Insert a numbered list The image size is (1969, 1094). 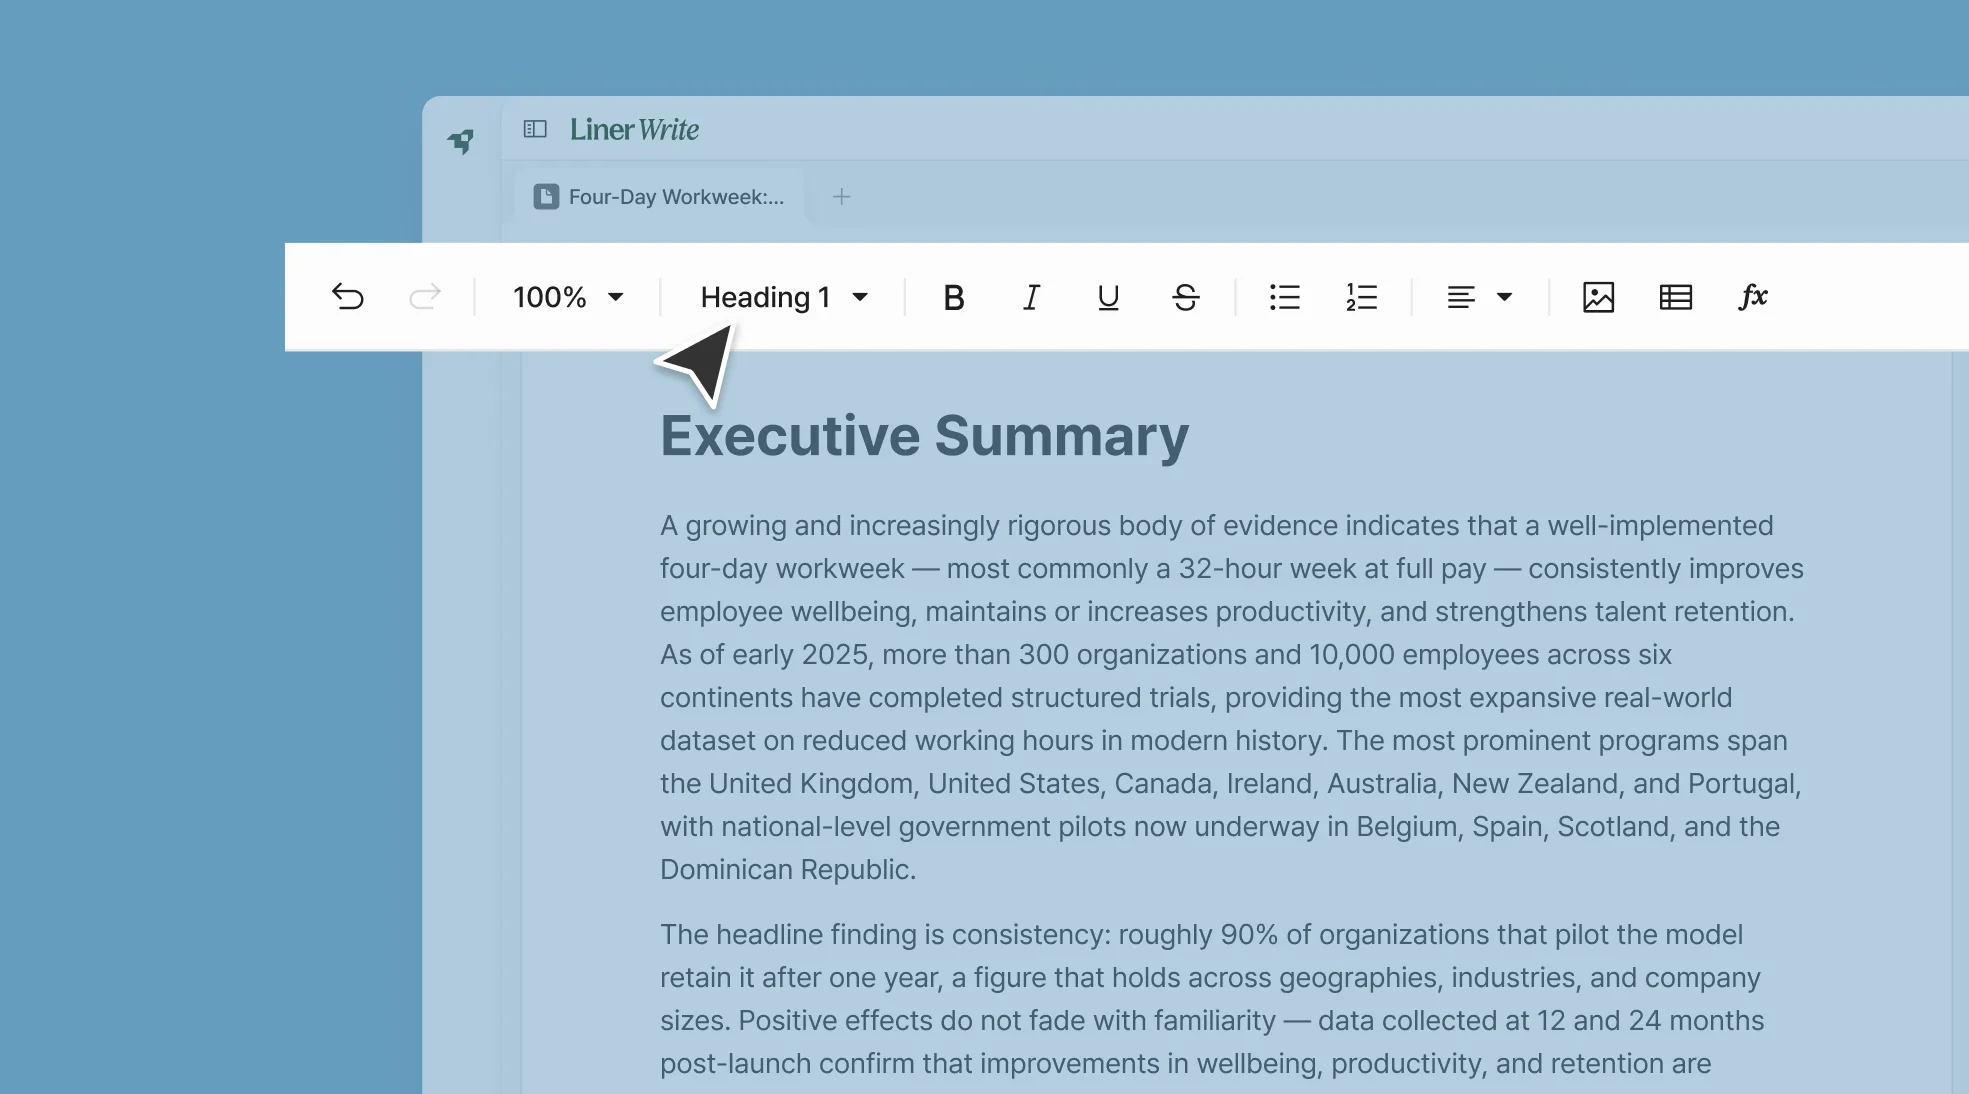(x=1361, y=297)
